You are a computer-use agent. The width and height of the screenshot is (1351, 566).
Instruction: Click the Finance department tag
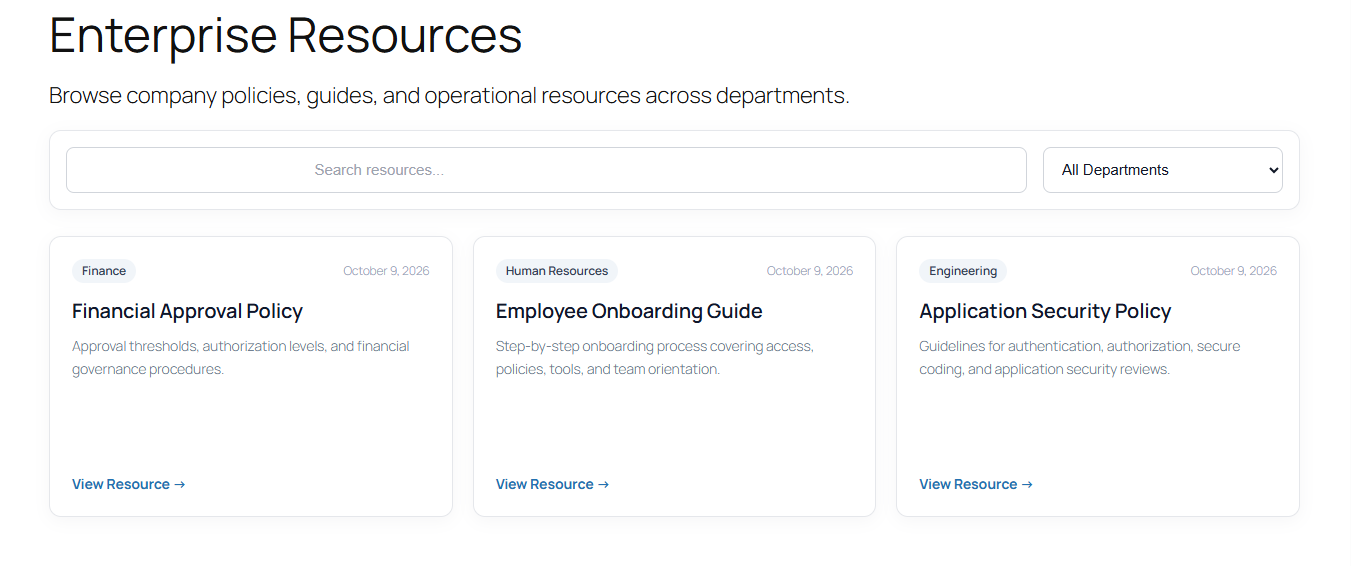(104, 271)
